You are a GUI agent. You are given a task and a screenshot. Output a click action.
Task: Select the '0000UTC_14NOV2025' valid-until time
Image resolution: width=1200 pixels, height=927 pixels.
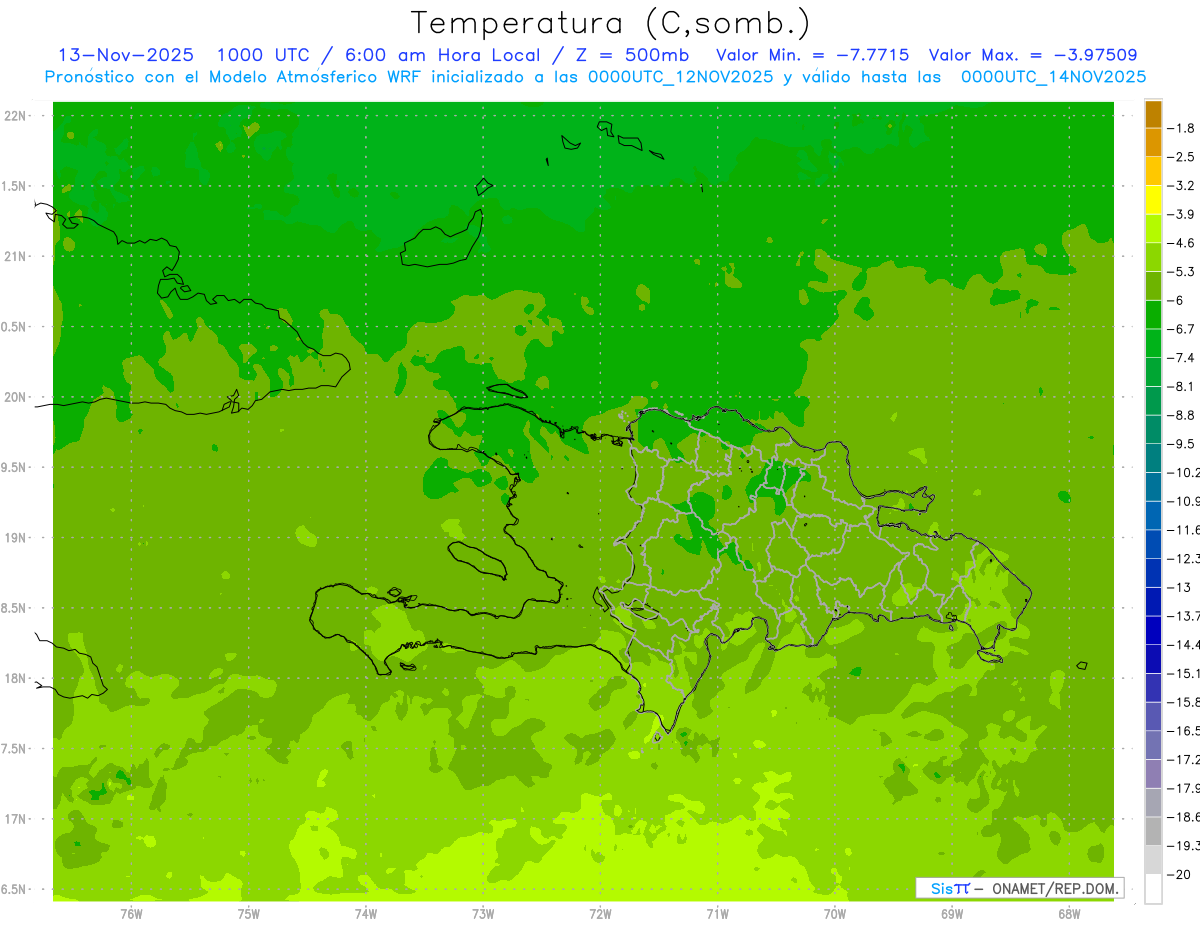pyautogui.click(x=1053, y=77)
